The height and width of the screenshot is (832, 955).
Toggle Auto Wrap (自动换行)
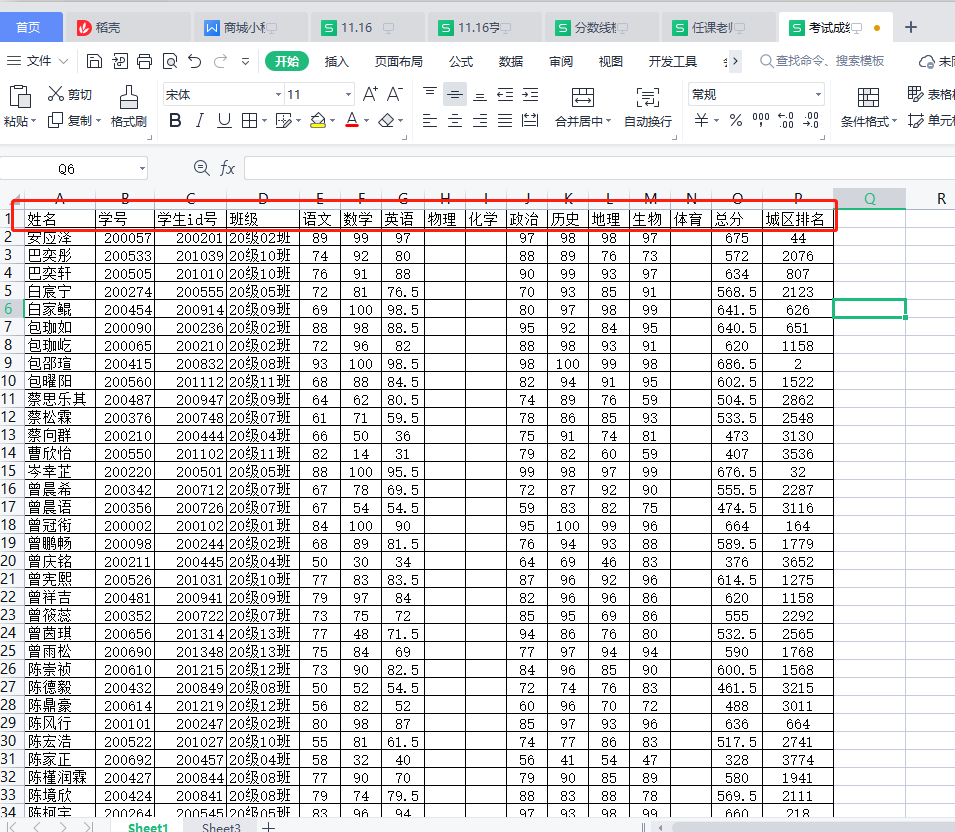click(x=648, y=107)
